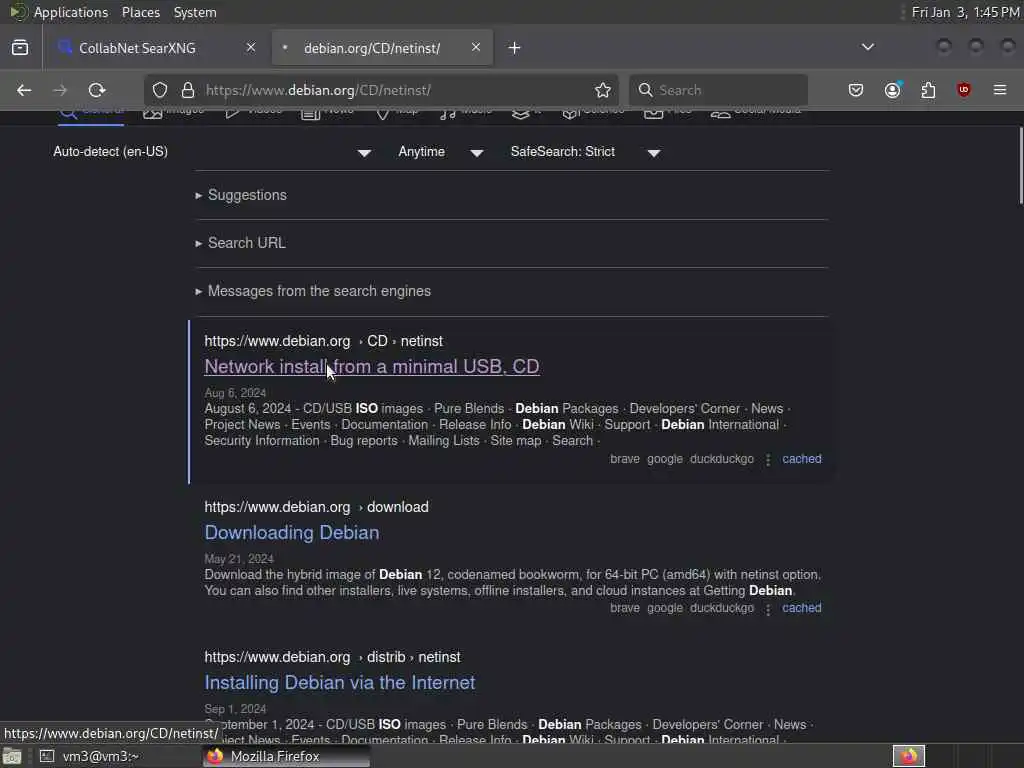Open the Firefox hamburger application menu
Image resolution: width=1024 pixels, height=768 pixels.
[x=1000, y=90]
